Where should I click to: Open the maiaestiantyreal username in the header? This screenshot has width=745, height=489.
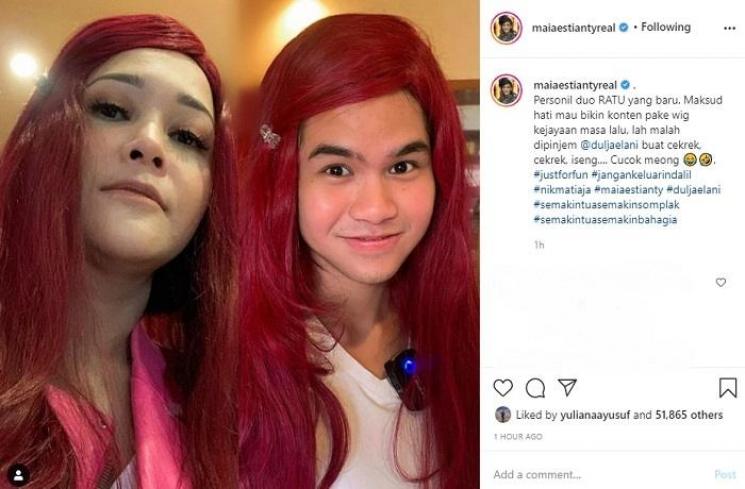pos(573,28)
